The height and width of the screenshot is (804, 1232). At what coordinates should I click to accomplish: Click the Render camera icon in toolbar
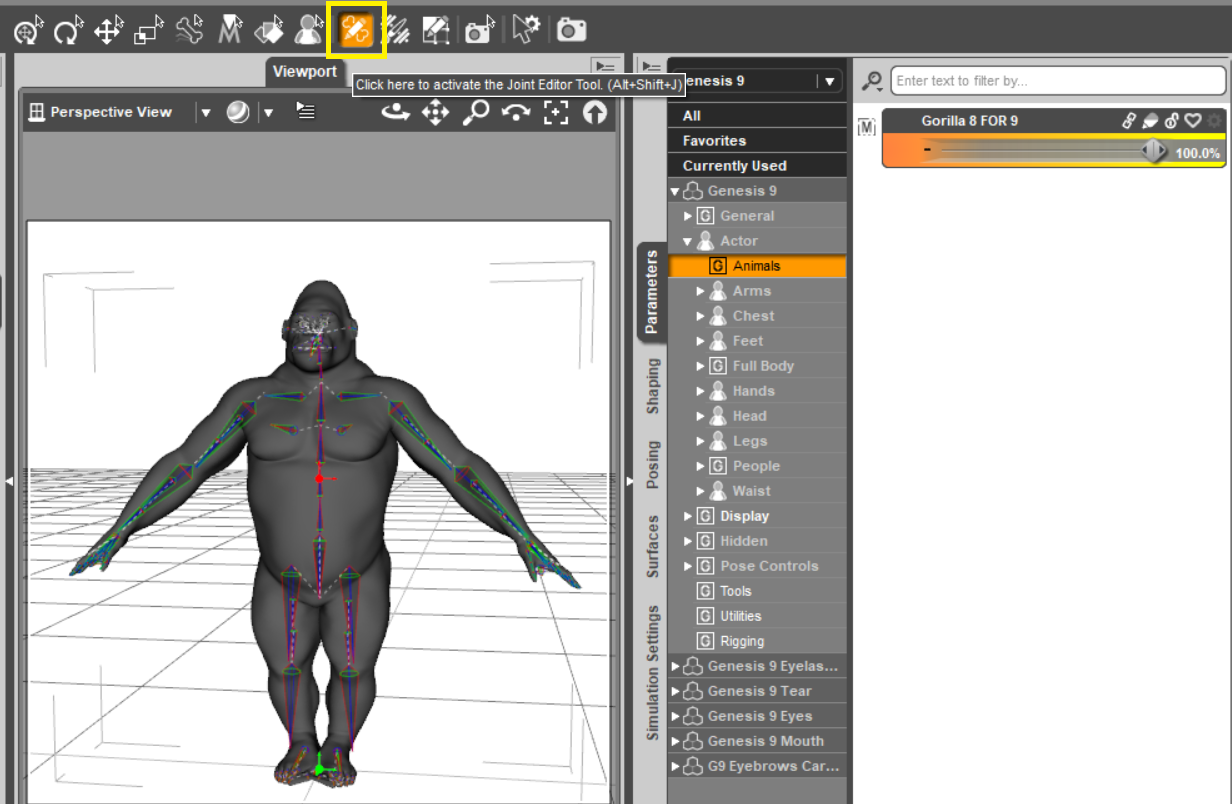point(571,31)
